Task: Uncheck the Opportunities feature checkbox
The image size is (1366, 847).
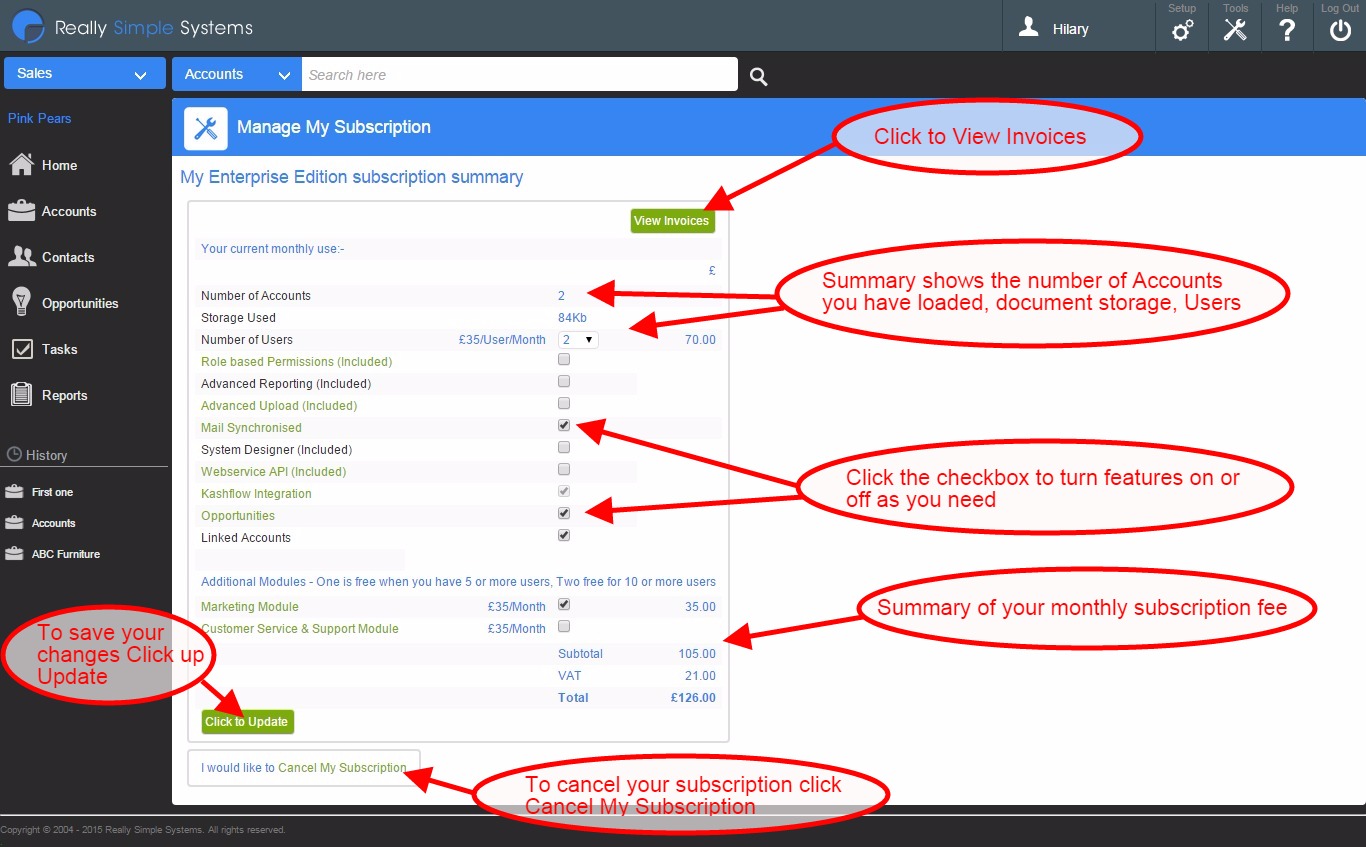Action: [x=564, y=513]
